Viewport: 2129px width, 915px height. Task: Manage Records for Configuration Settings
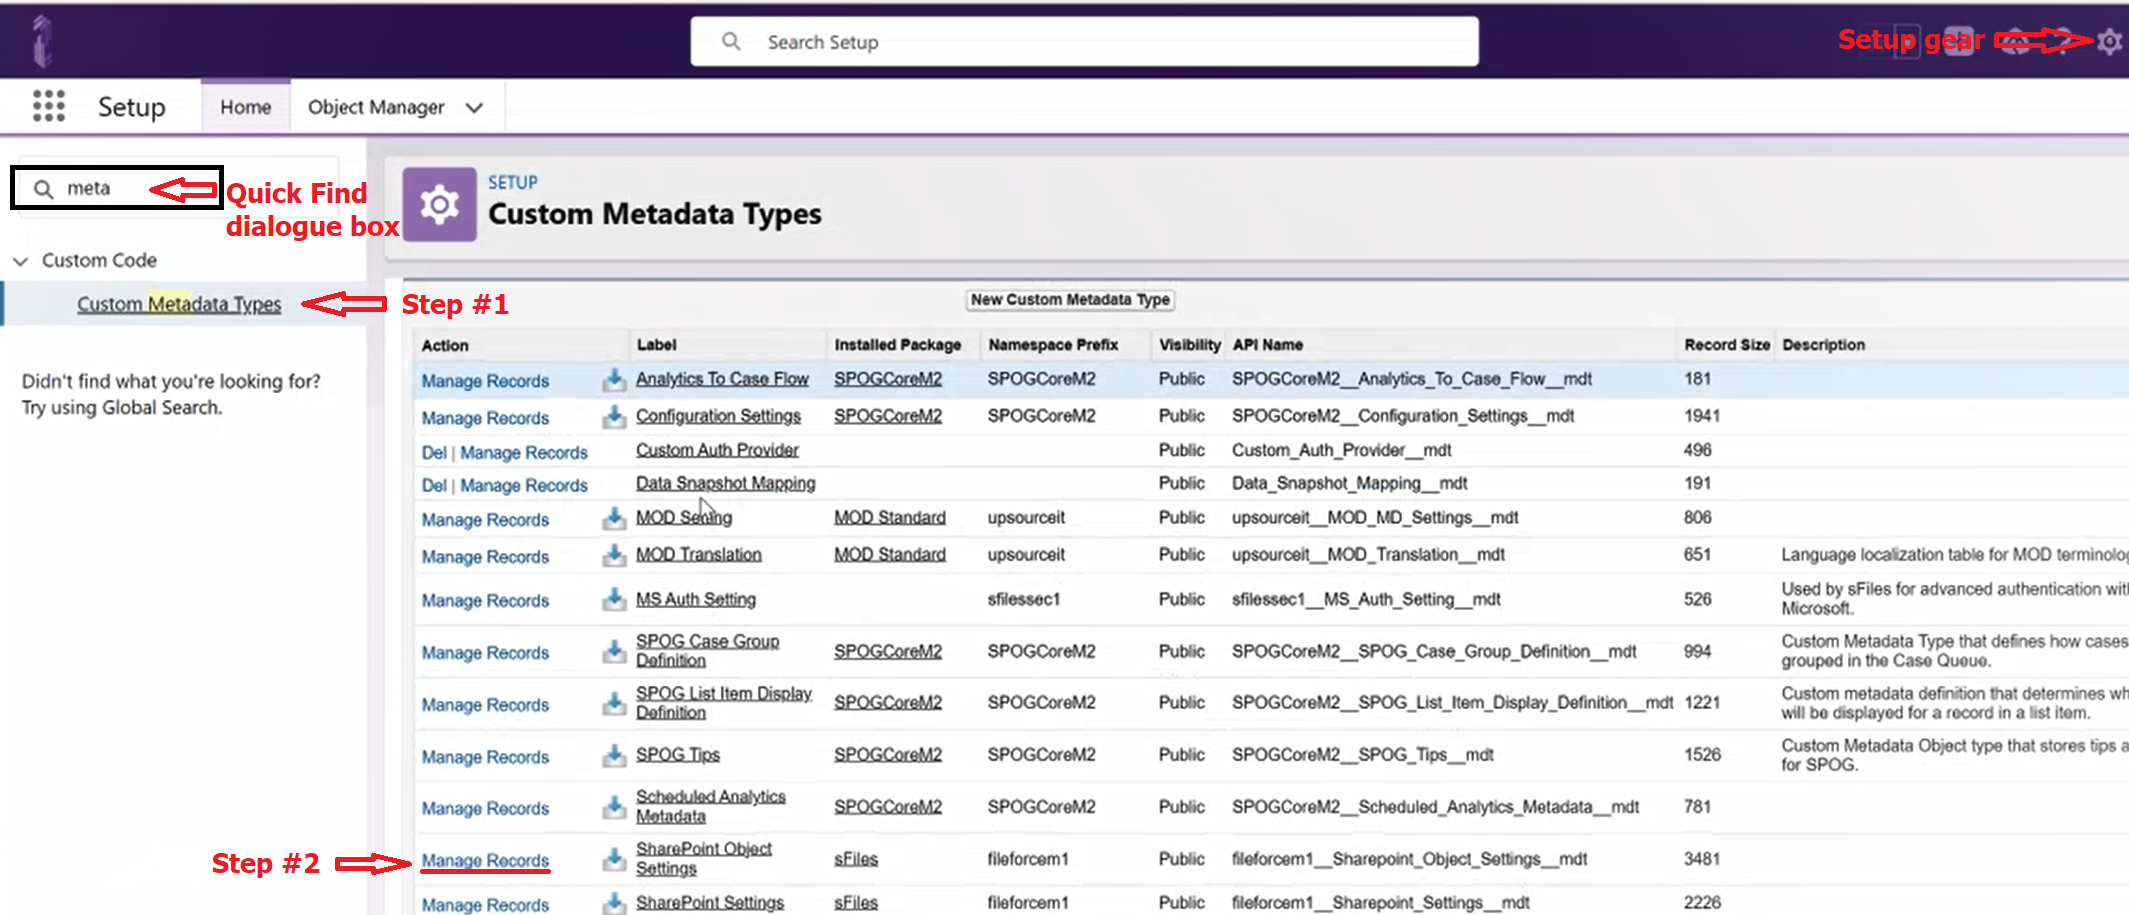coord(485,418)
